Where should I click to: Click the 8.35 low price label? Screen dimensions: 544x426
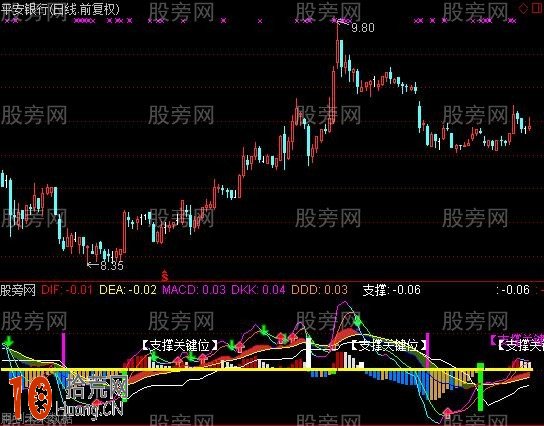coord(112,266)
